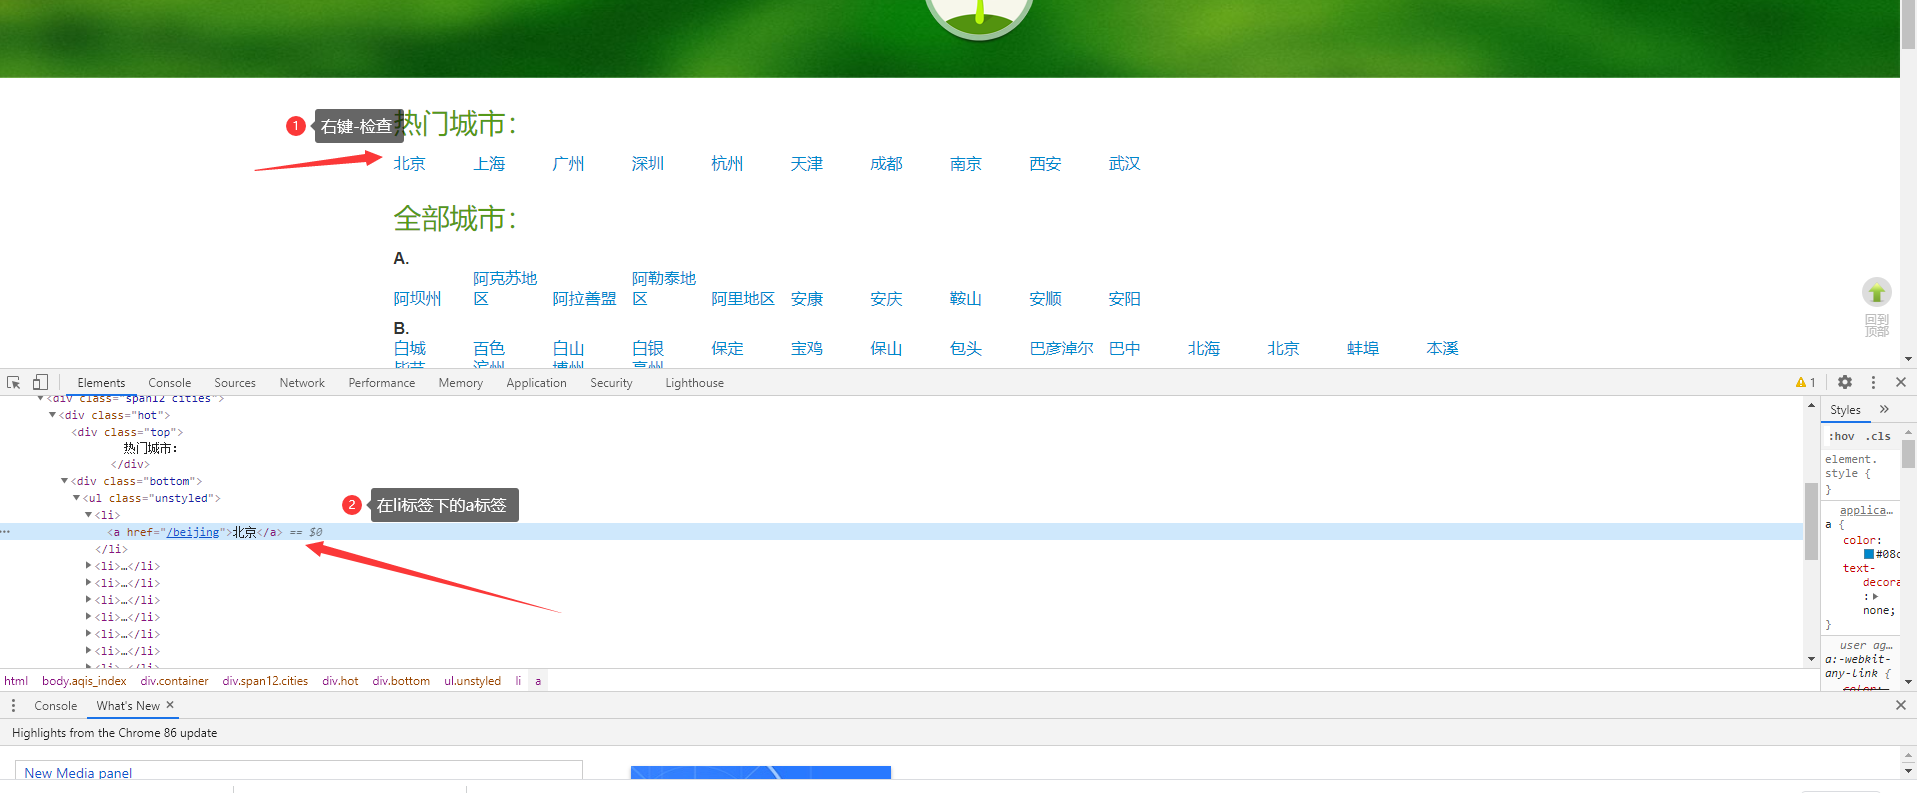Open the DevTools customize kebab menu
The height and width of the screenshot is (793, 1917).
coord(1873,382)
